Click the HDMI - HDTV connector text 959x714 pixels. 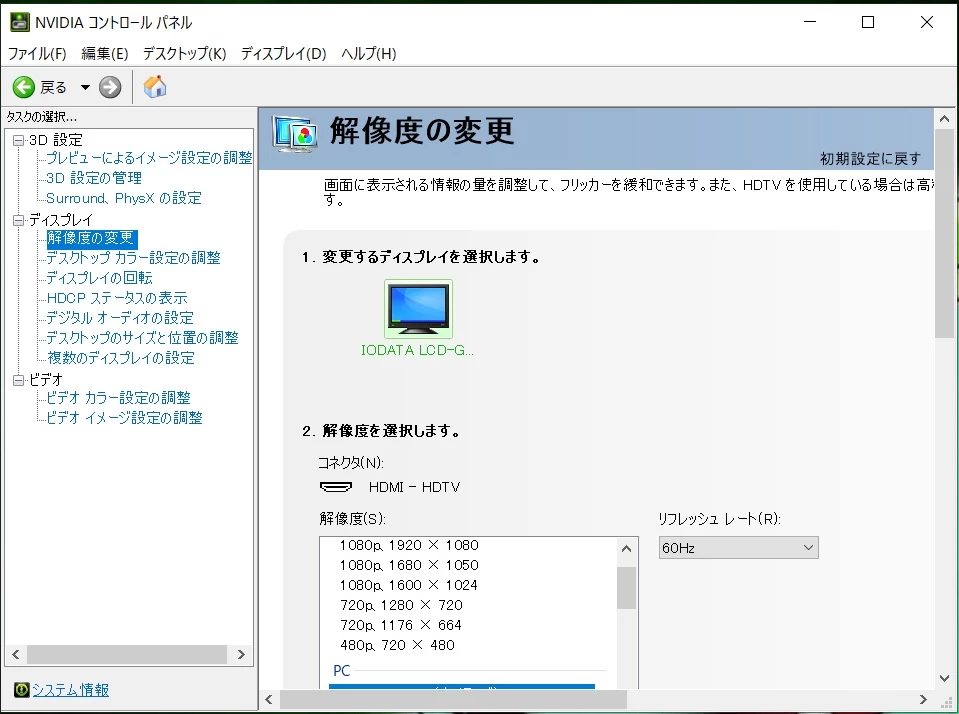(x=415, y=487)
